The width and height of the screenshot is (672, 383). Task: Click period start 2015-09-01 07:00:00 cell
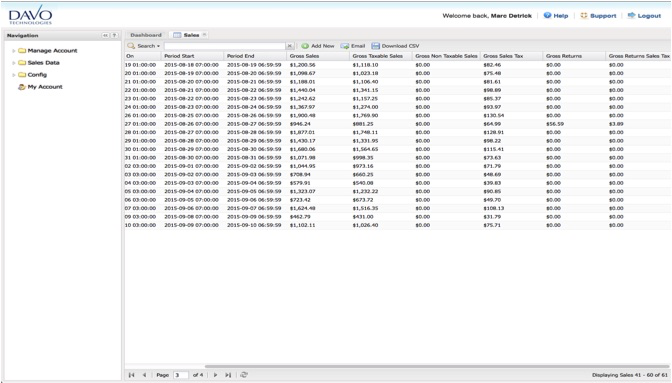click(191, 166)
